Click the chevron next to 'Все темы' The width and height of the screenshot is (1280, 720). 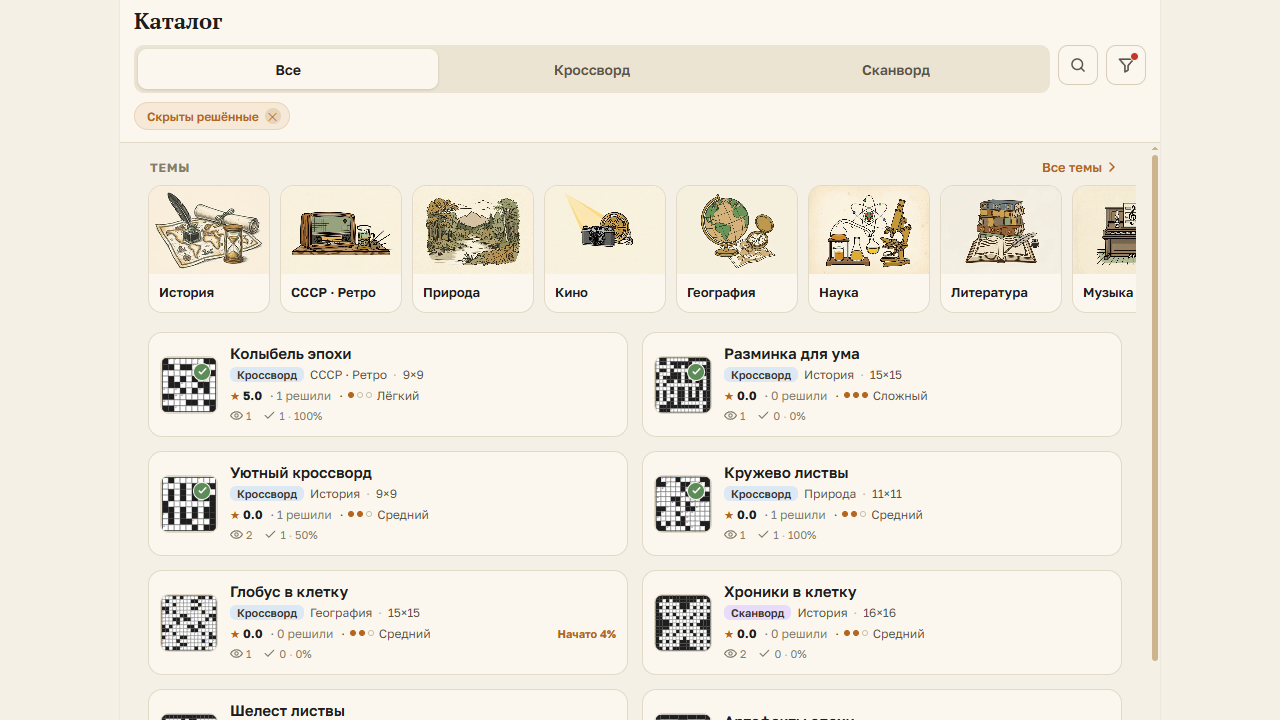[x=1112, y=168]
